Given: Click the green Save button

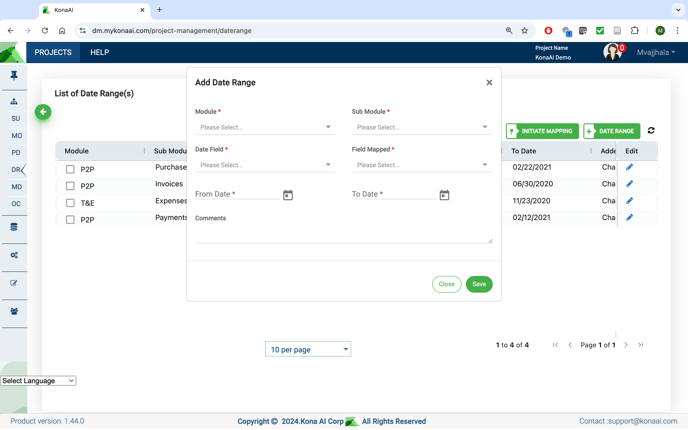Looking at the screenshot, I should pyautogui.click(x=479, y=284).
